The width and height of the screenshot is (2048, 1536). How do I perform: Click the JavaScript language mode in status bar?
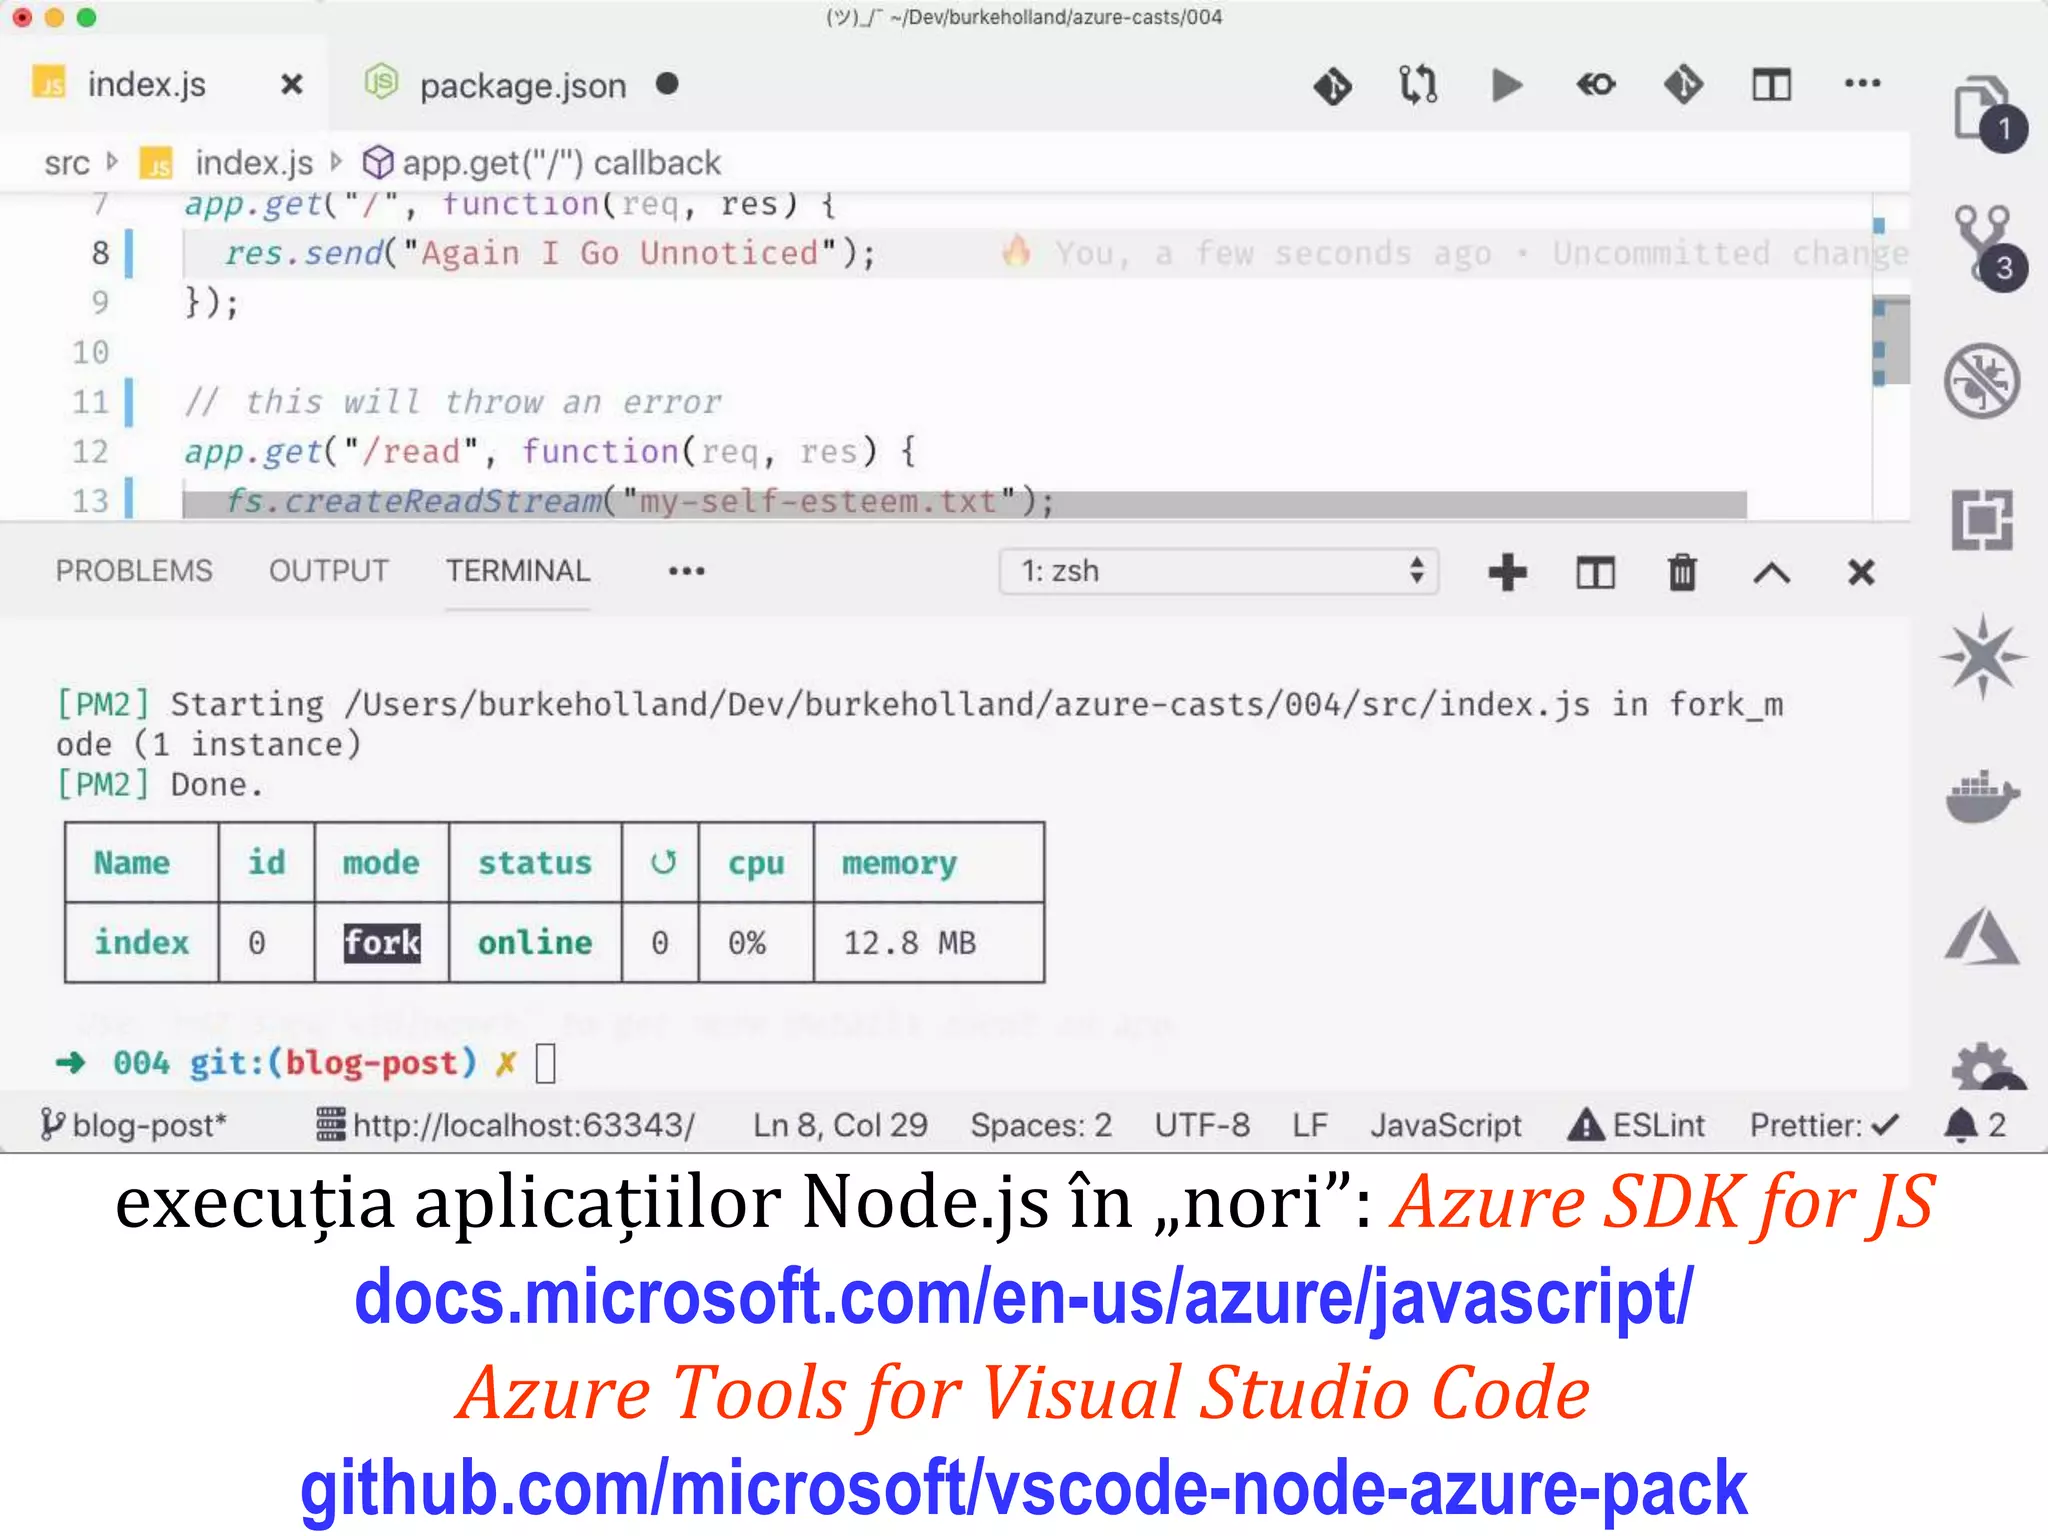[1445, 1125]
